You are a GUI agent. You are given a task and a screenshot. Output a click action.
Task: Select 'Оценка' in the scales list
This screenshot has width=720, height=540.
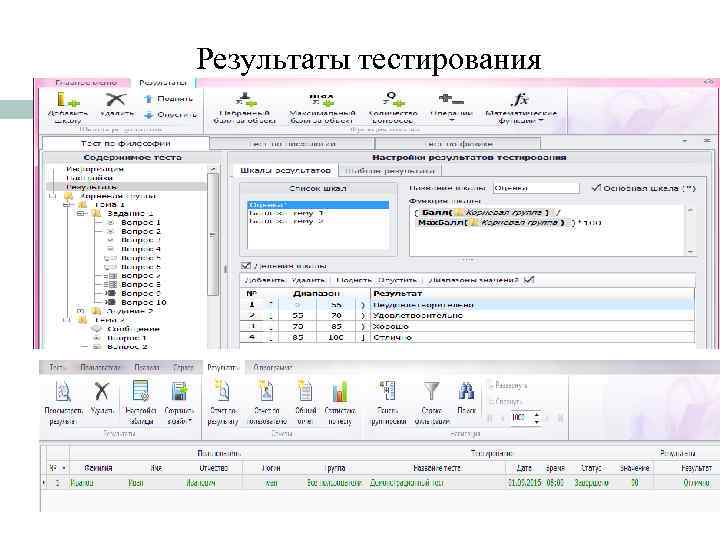[318, 205]
